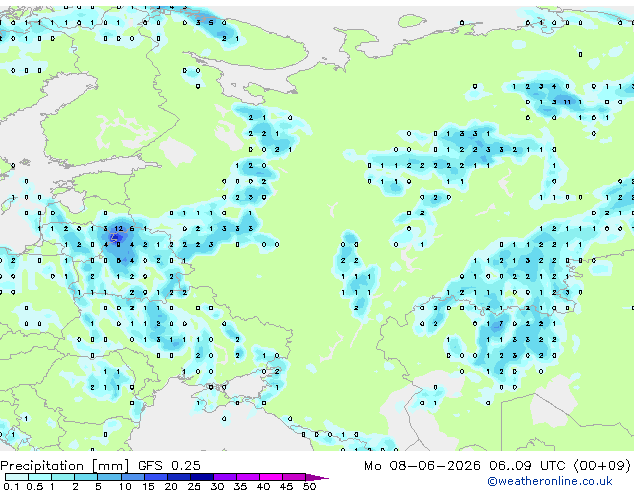The image size is (634, 490).
Task: Click legend scale label "50"
Action: [309, 486]
